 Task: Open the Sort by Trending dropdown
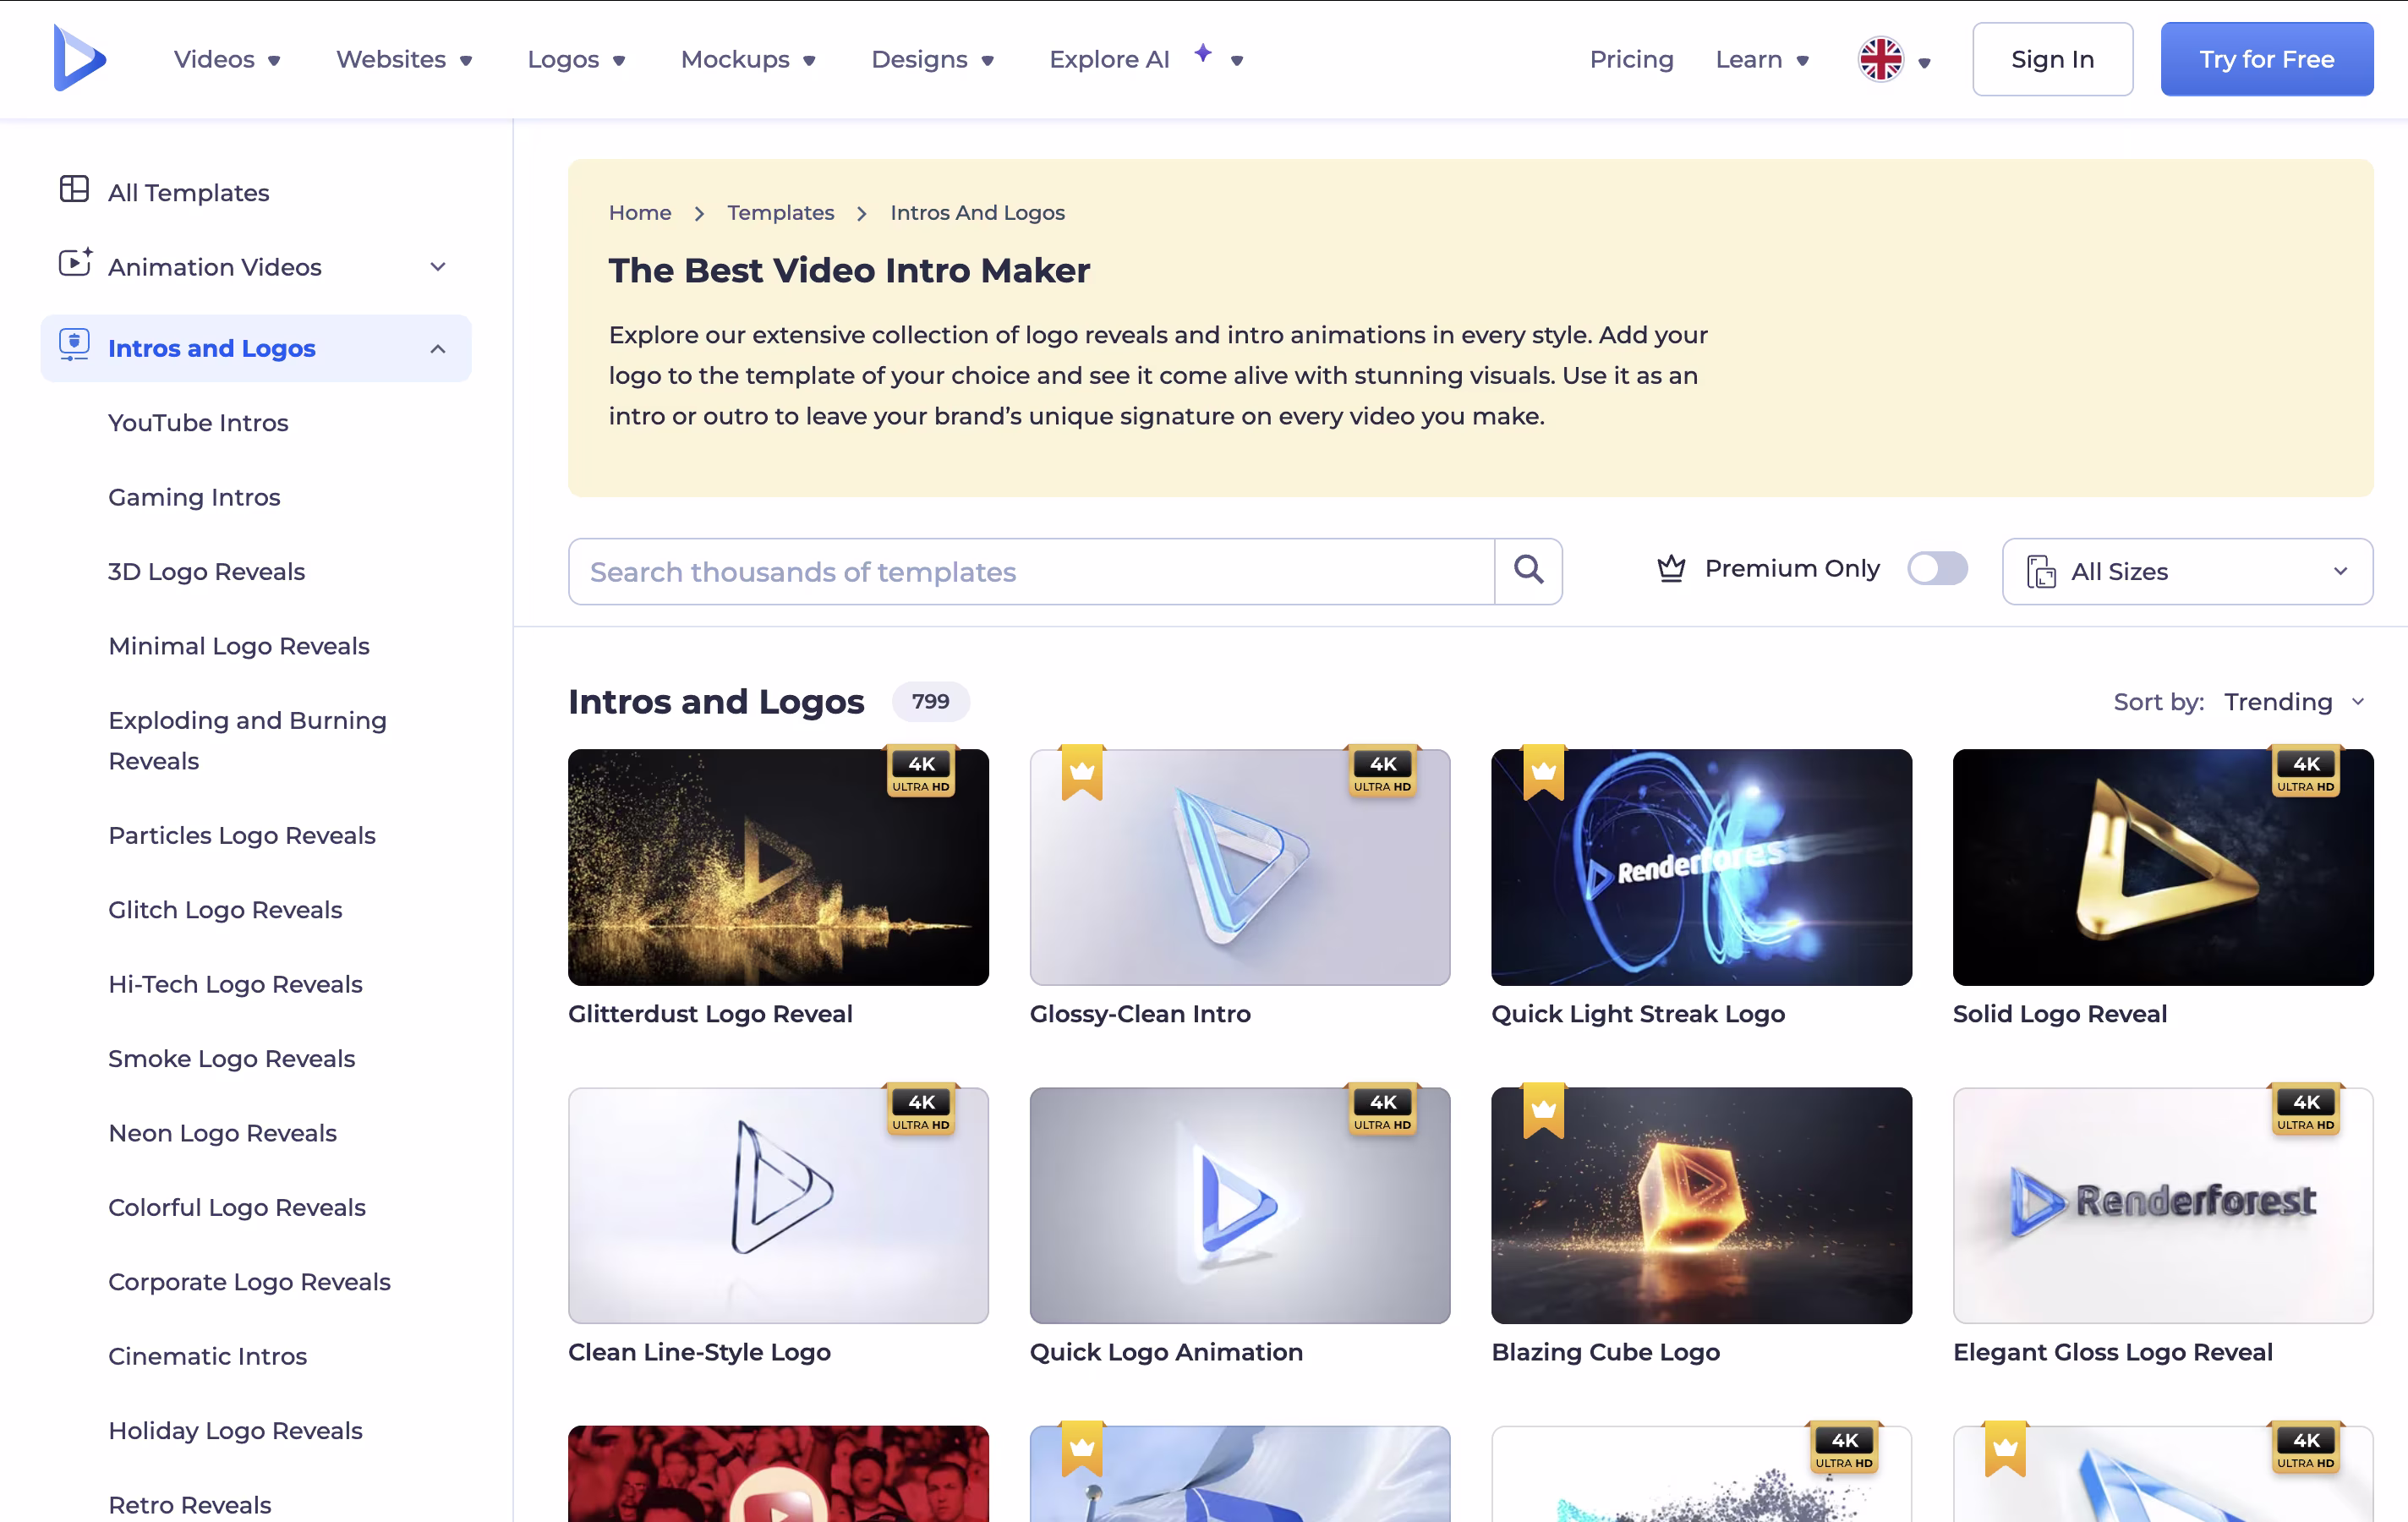(2294, 702)
